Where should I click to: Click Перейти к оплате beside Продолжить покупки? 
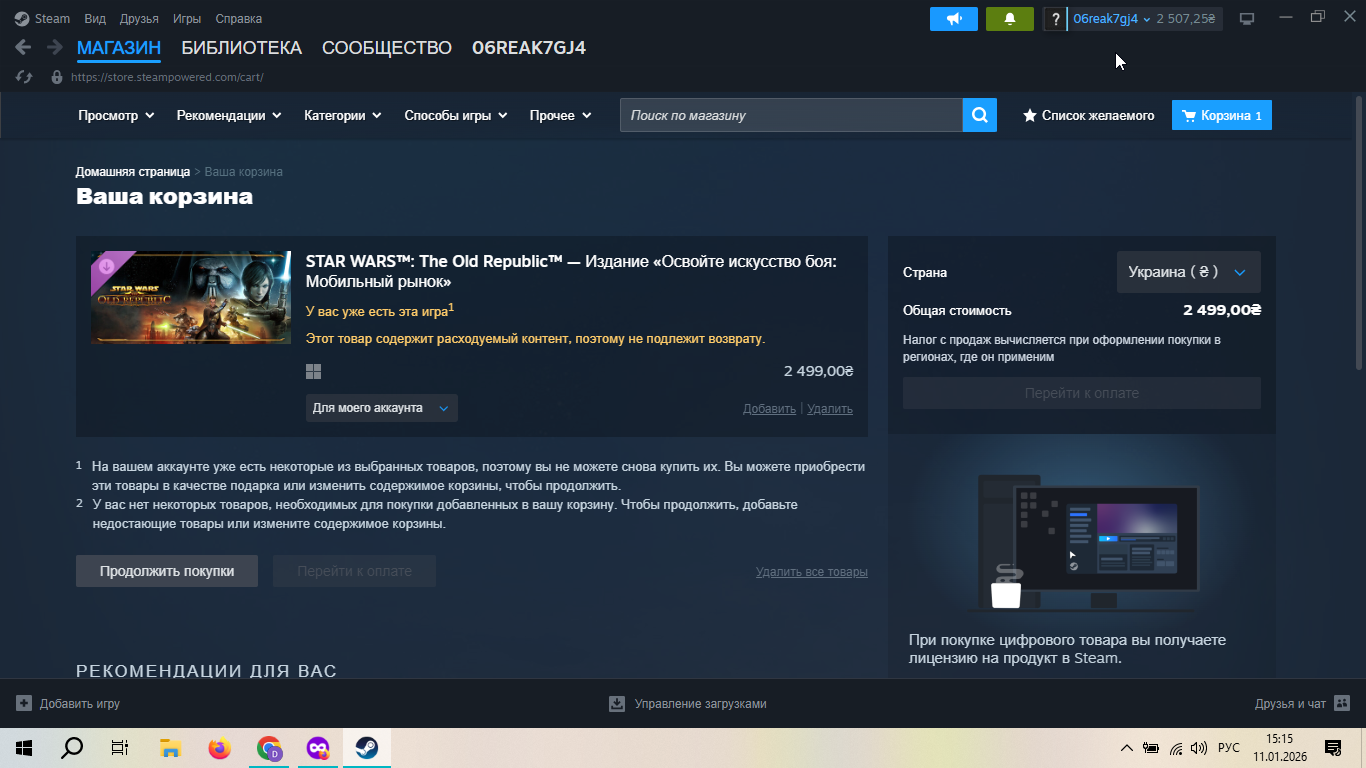pyautogui.click(x=354, y=571)
